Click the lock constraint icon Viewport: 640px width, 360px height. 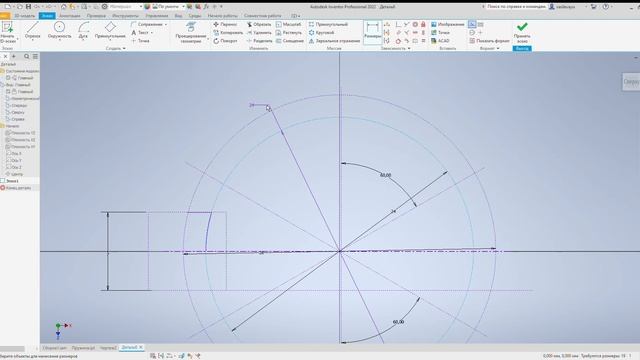click(423, 24)
